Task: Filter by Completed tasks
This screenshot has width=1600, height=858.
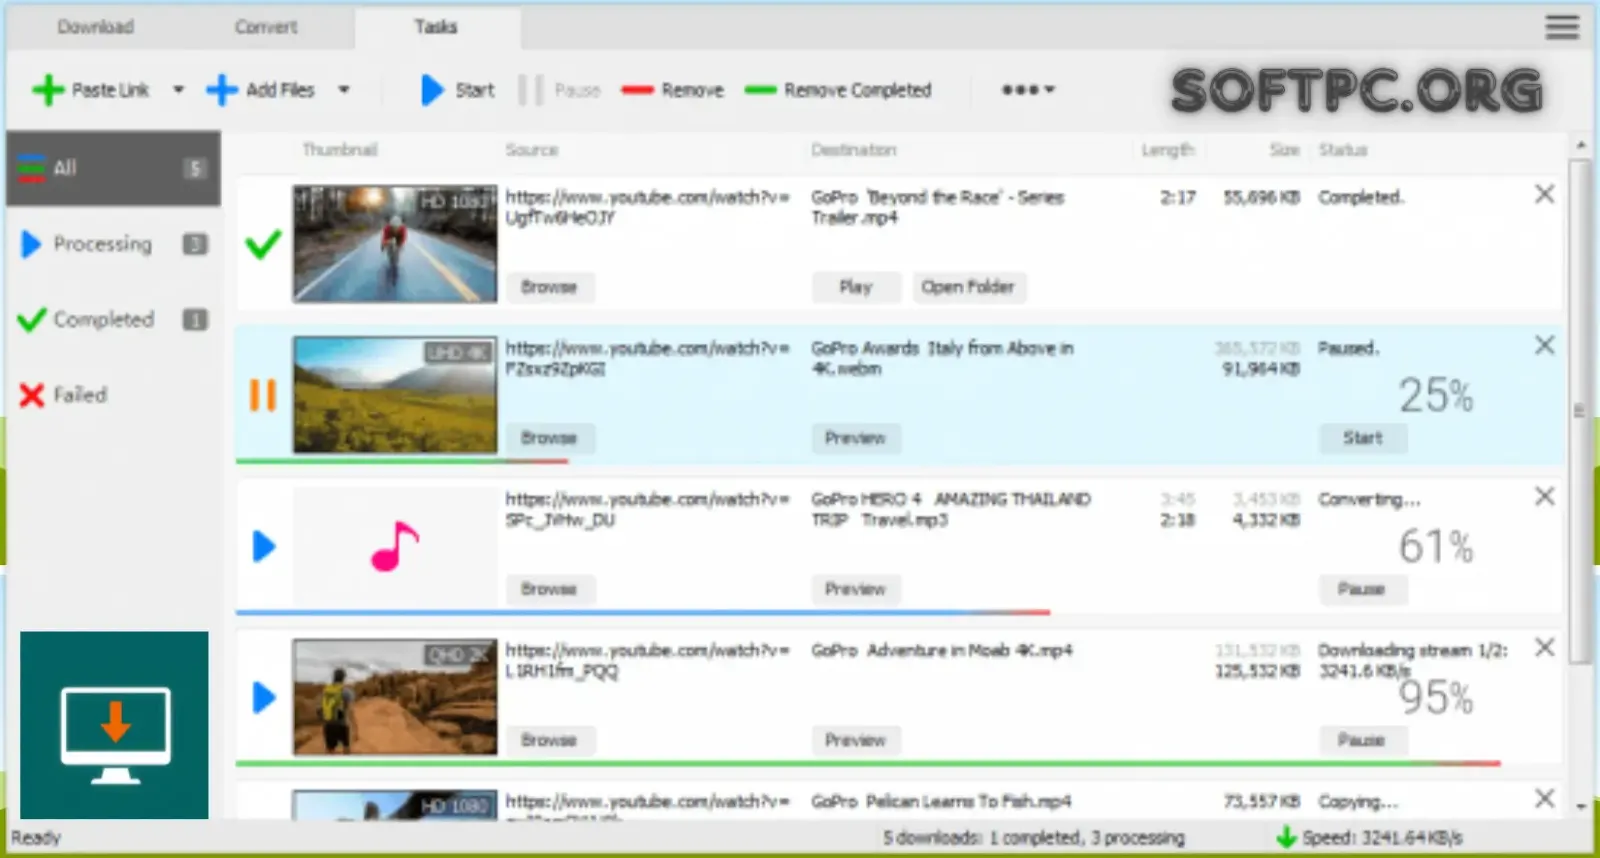Action: point(113,319)
